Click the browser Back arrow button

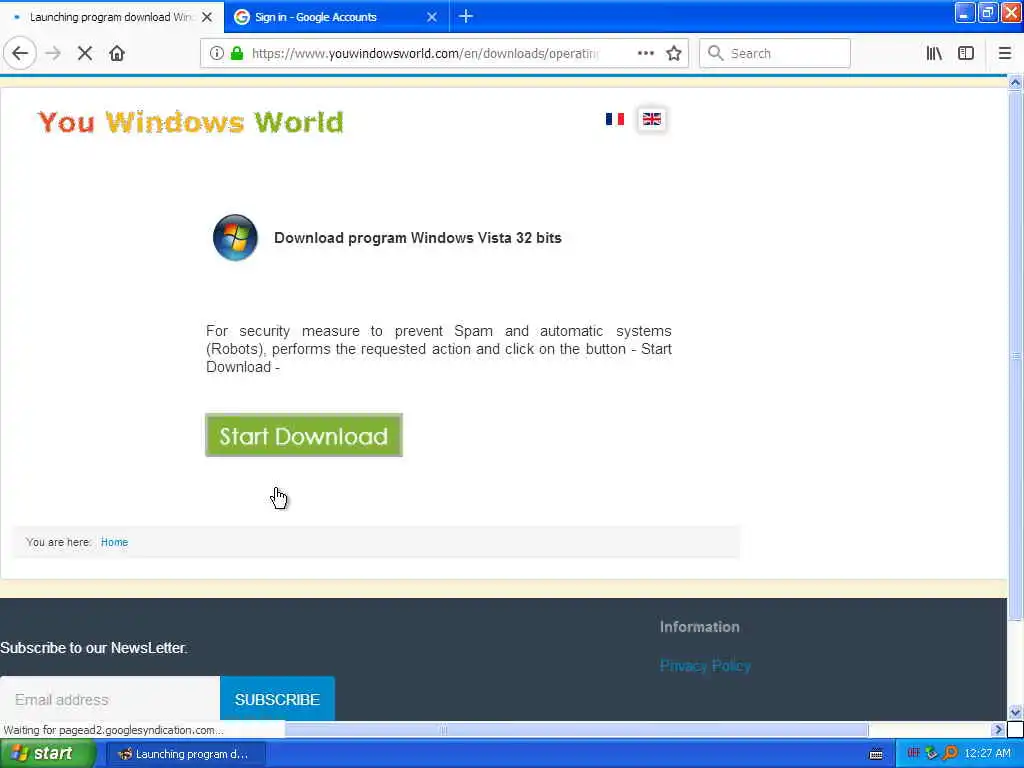20,54
